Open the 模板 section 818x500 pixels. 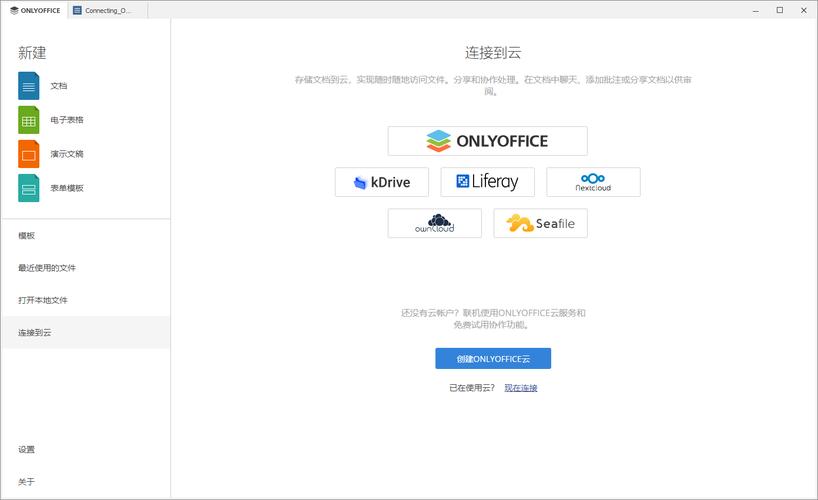coord(86,236)
